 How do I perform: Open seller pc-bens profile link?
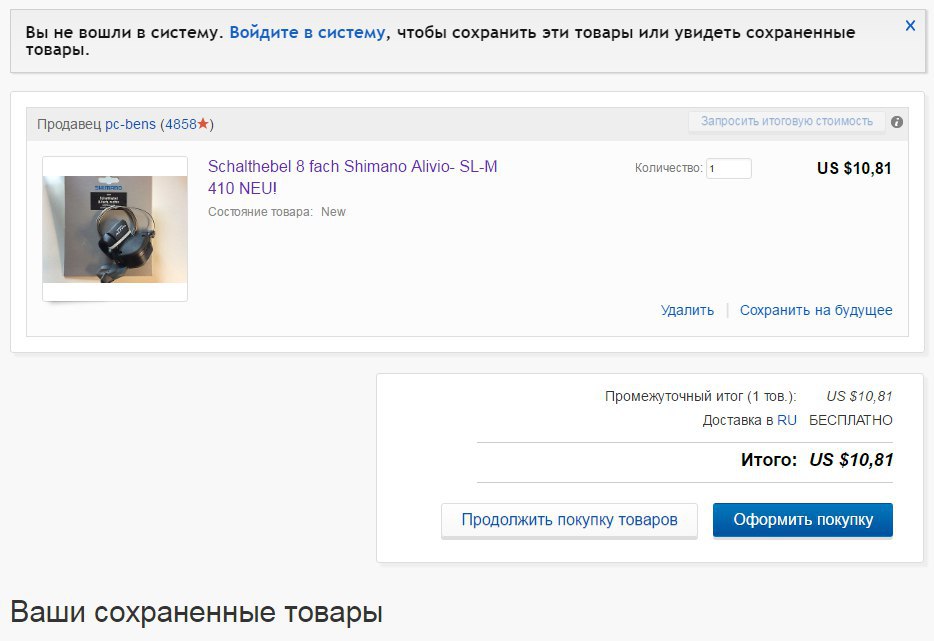(130, 124)
